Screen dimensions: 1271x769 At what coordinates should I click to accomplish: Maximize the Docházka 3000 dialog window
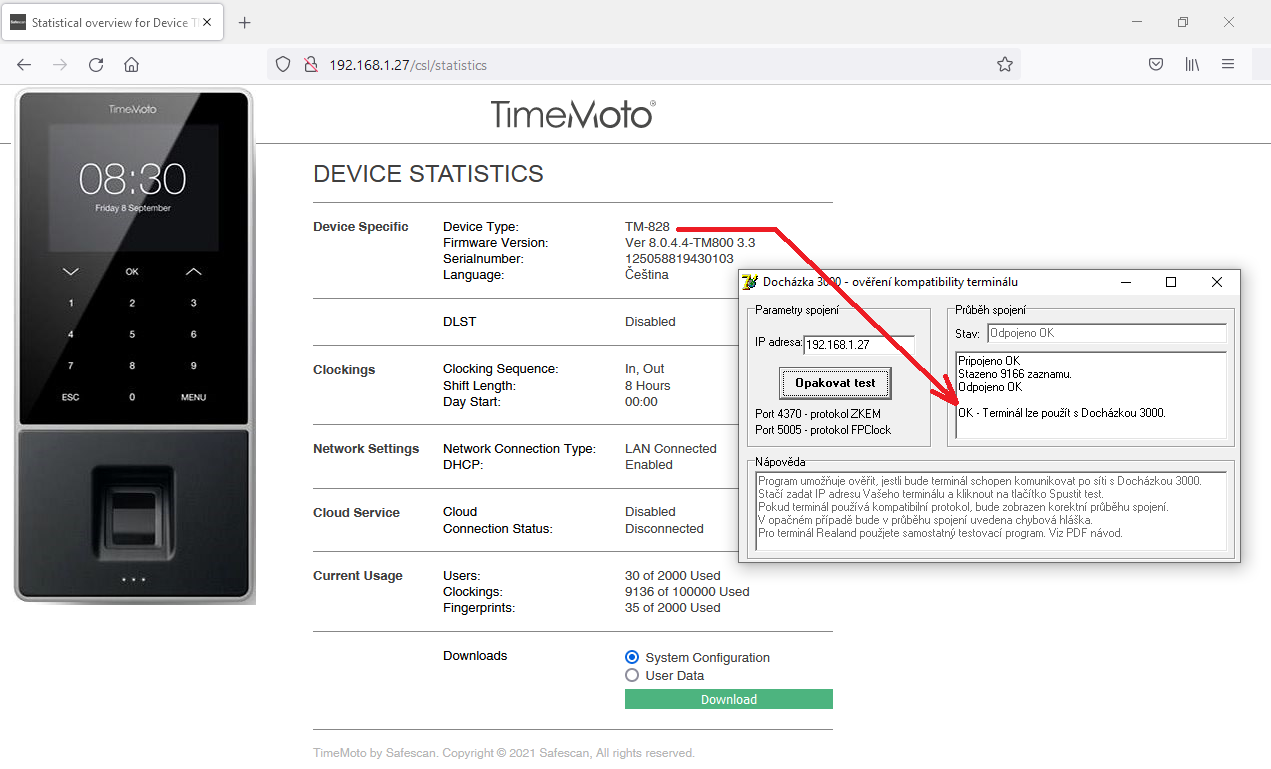click(1171, 282)
